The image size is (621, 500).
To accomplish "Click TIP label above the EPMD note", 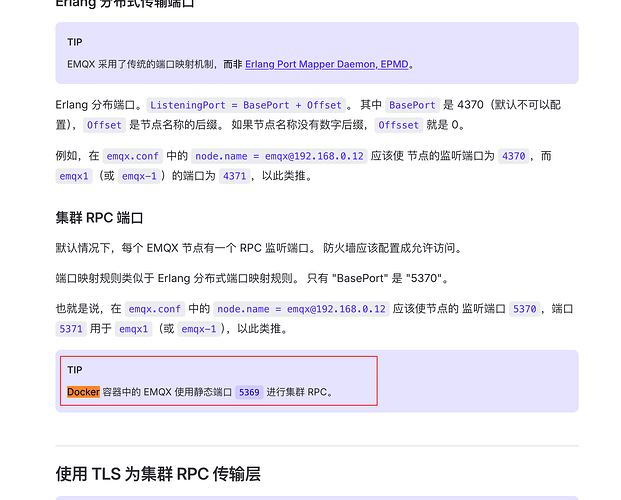I will pyautogui.click(x=75, y=42).
